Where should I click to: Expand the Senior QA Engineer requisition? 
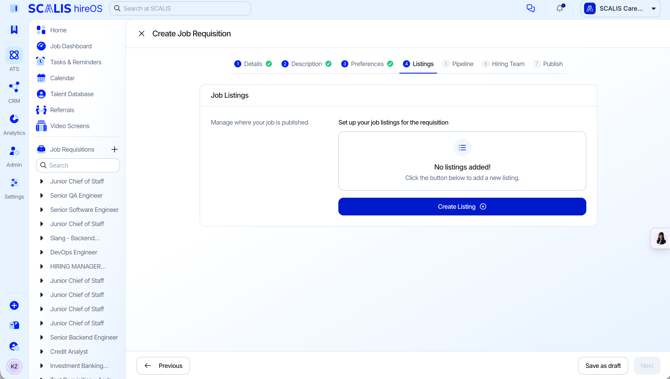pyautogui.click(x=41, y=196)
